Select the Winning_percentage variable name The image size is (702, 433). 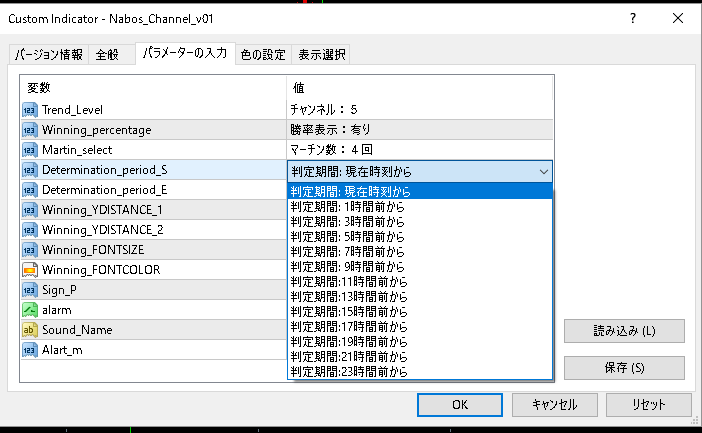click(x=96, y=130)
